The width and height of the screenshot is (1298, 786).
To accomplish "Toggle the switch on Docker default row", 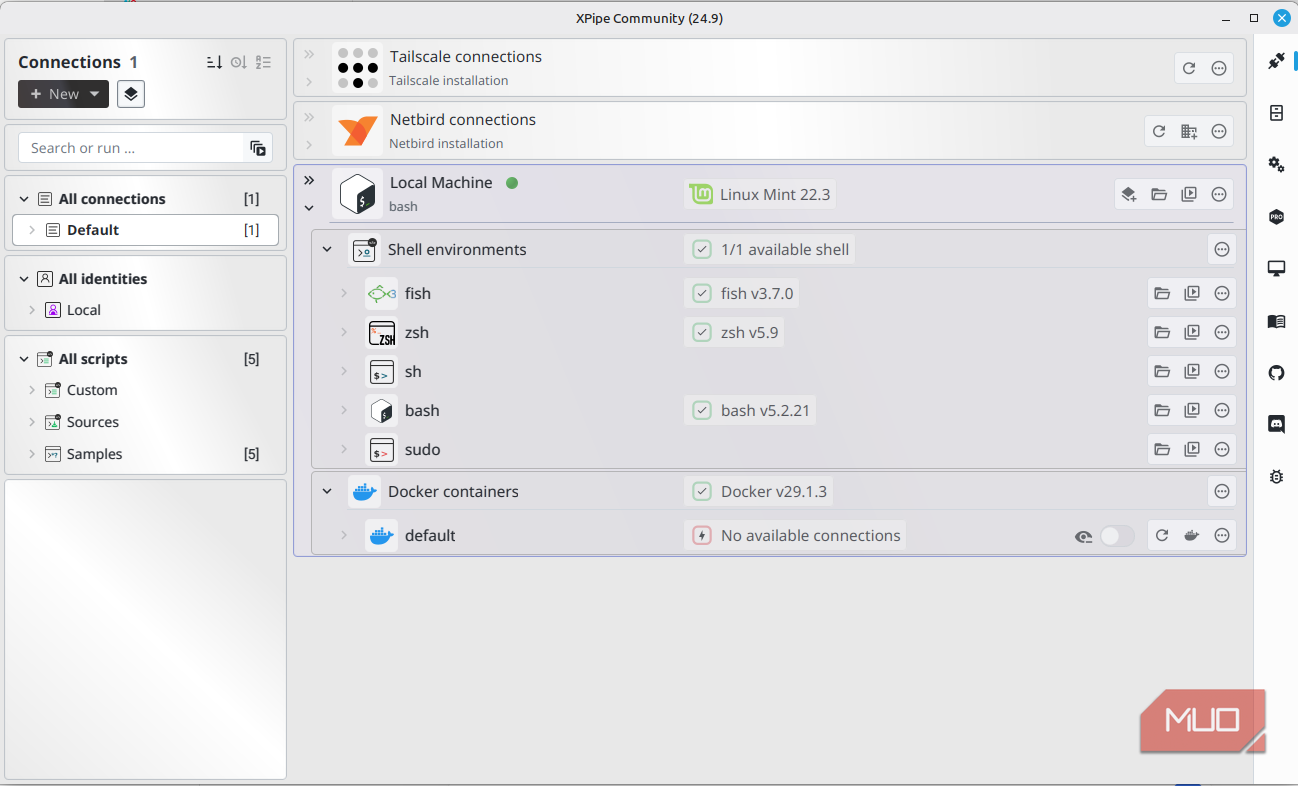I will pyautogui.click(x=1117, y=536).
